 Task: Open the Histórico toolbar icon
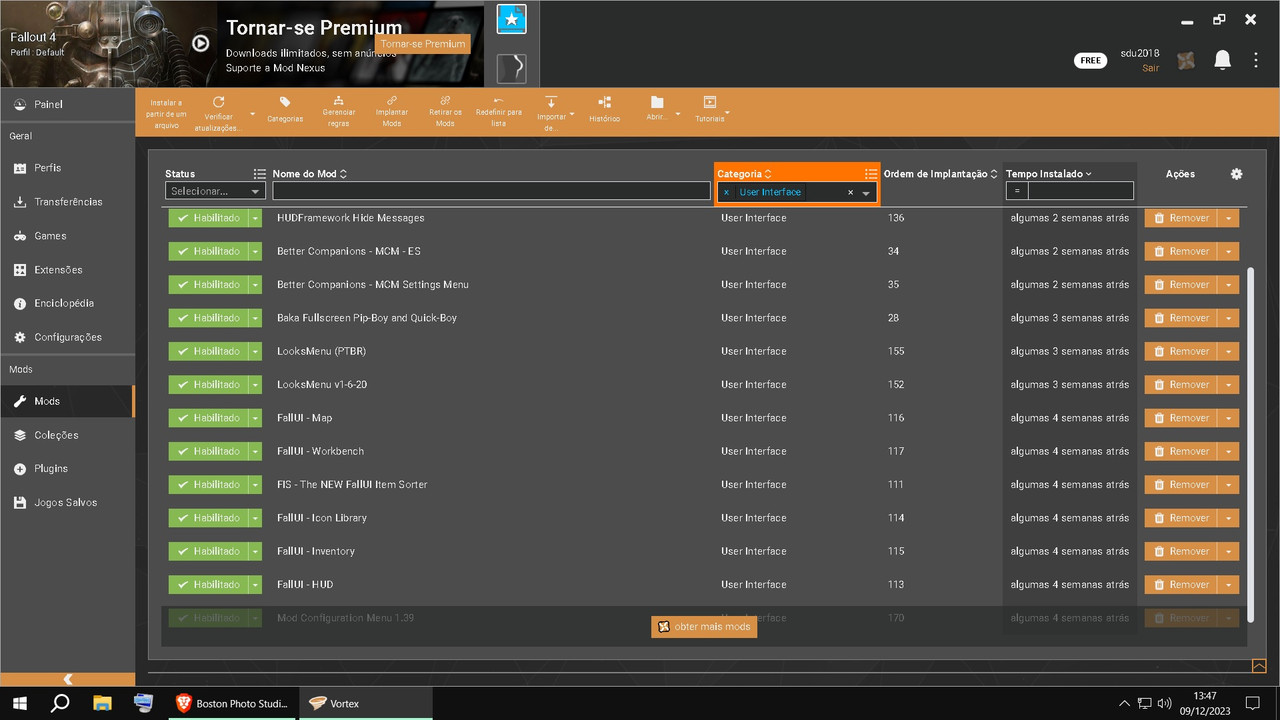[x=604, y=102]
